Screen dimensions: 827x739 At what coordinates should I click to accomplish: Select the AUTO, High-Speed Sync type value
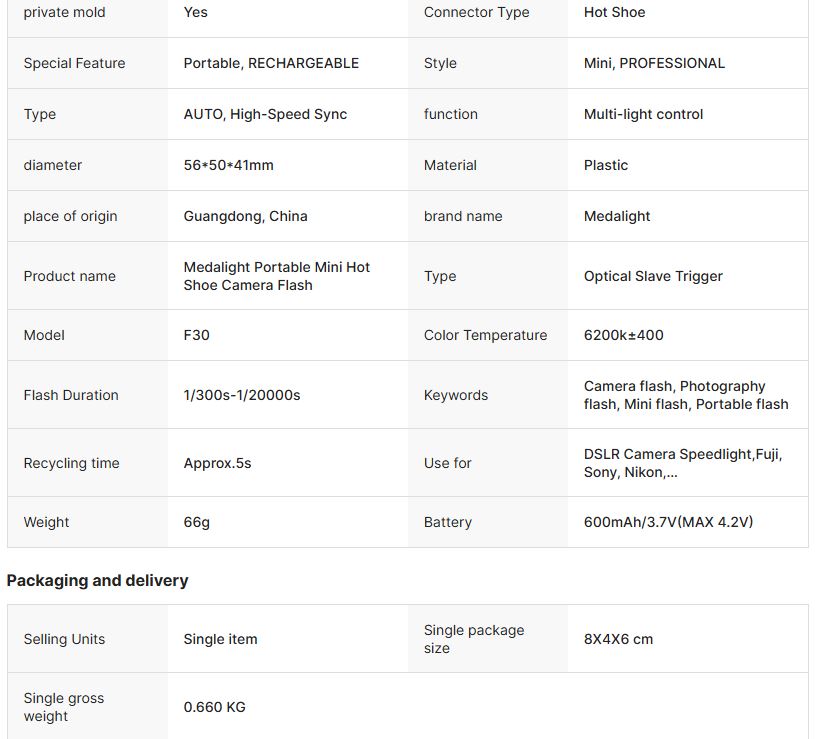pos(265,114)
